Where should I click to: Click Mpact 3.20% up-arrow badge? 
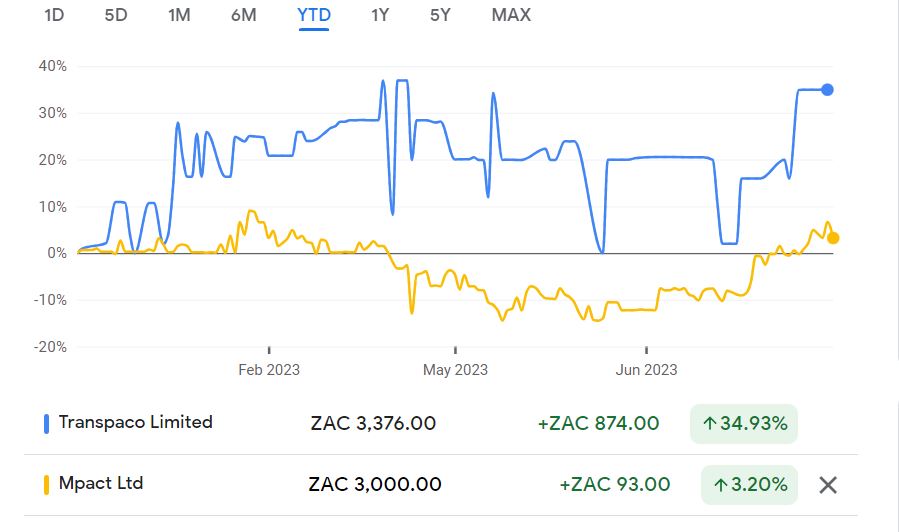click(749, 485)
